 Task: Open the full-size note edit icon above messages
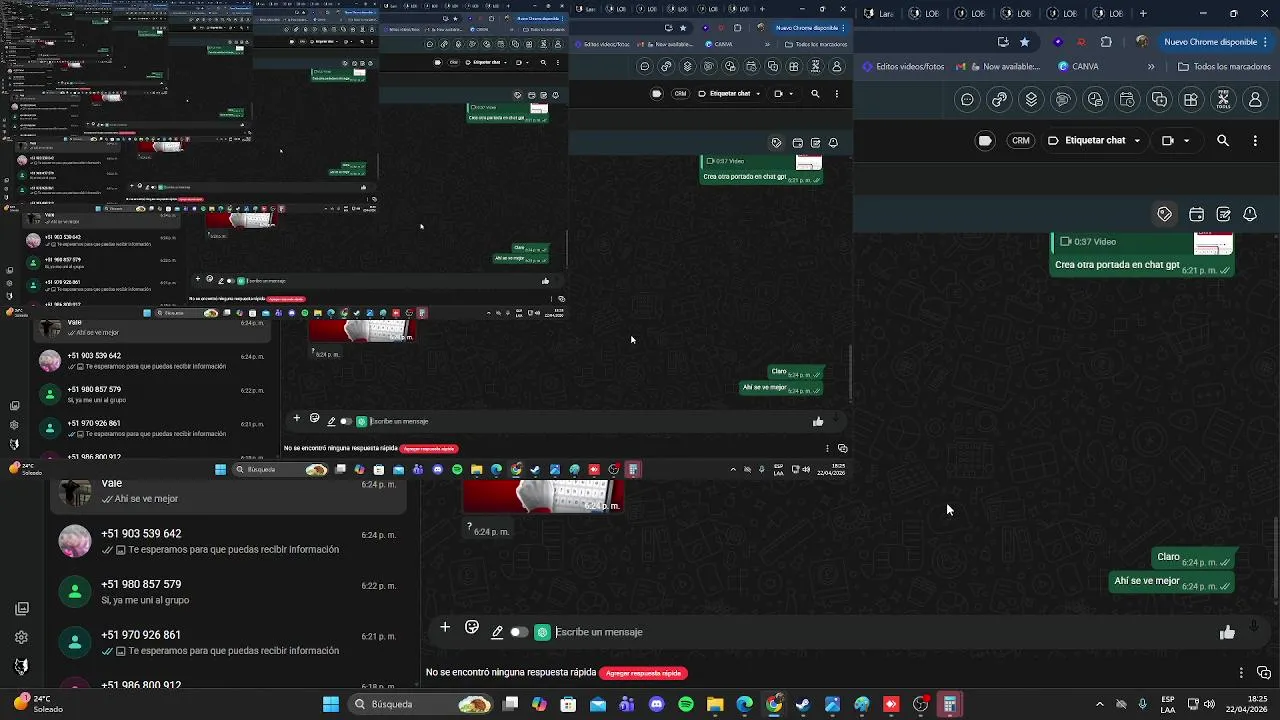pos(1223,214)
